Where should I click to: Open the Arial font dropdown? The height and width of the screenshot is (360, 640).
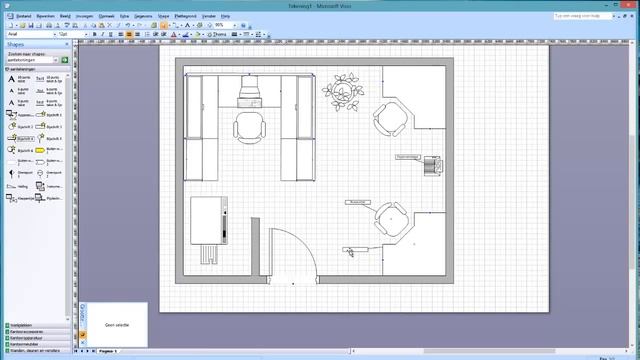click(55, 34)
